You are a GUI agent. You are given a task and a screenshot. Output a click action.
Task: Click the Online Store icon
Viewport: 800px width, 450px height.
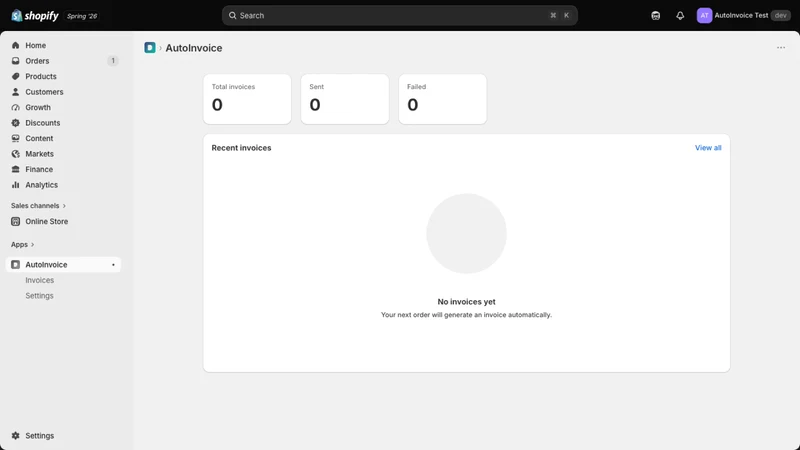click(x=15, y=221)
